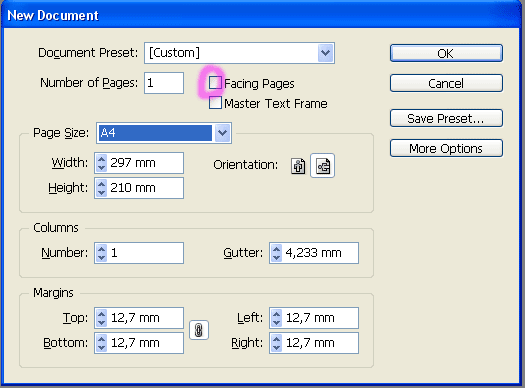Click the Left margin value field
Screen dimensions: 525x388
(x=314, y=318)
